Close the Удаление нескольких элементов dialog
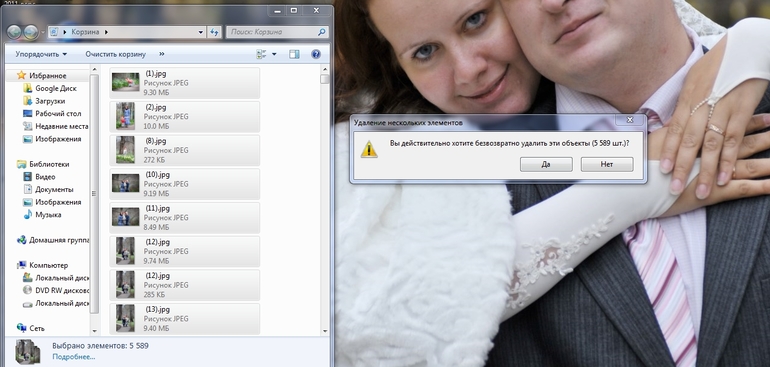 pos(630,119)
